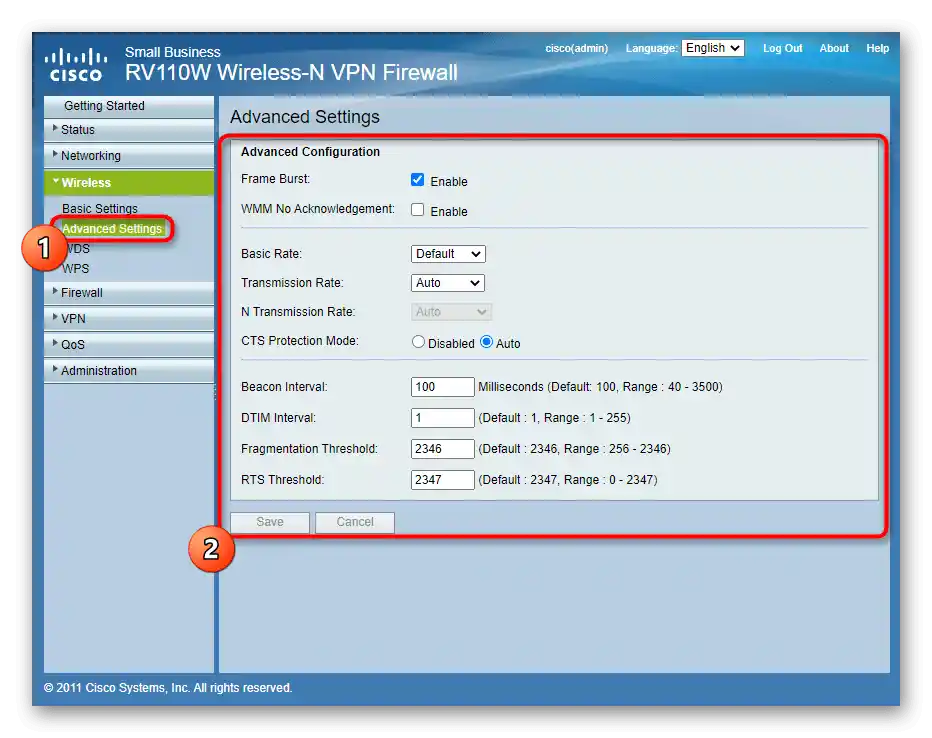Open Wireless Advanced Settings page
Viewport: 932px width, 738px height.
pos(112,229)
